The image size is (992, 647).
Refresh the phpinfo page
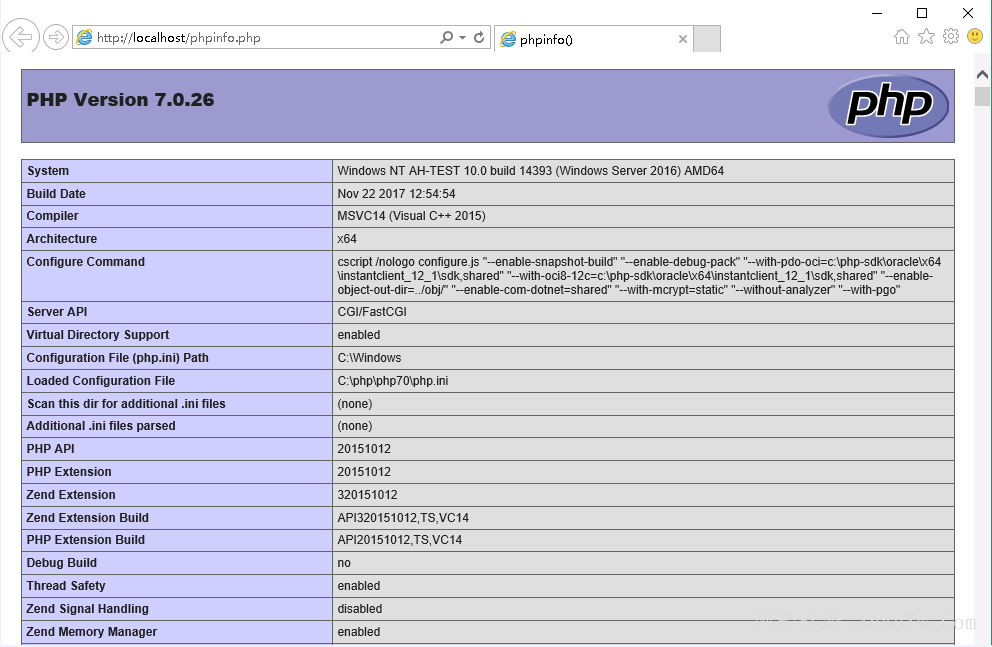(x=480, y=38)
